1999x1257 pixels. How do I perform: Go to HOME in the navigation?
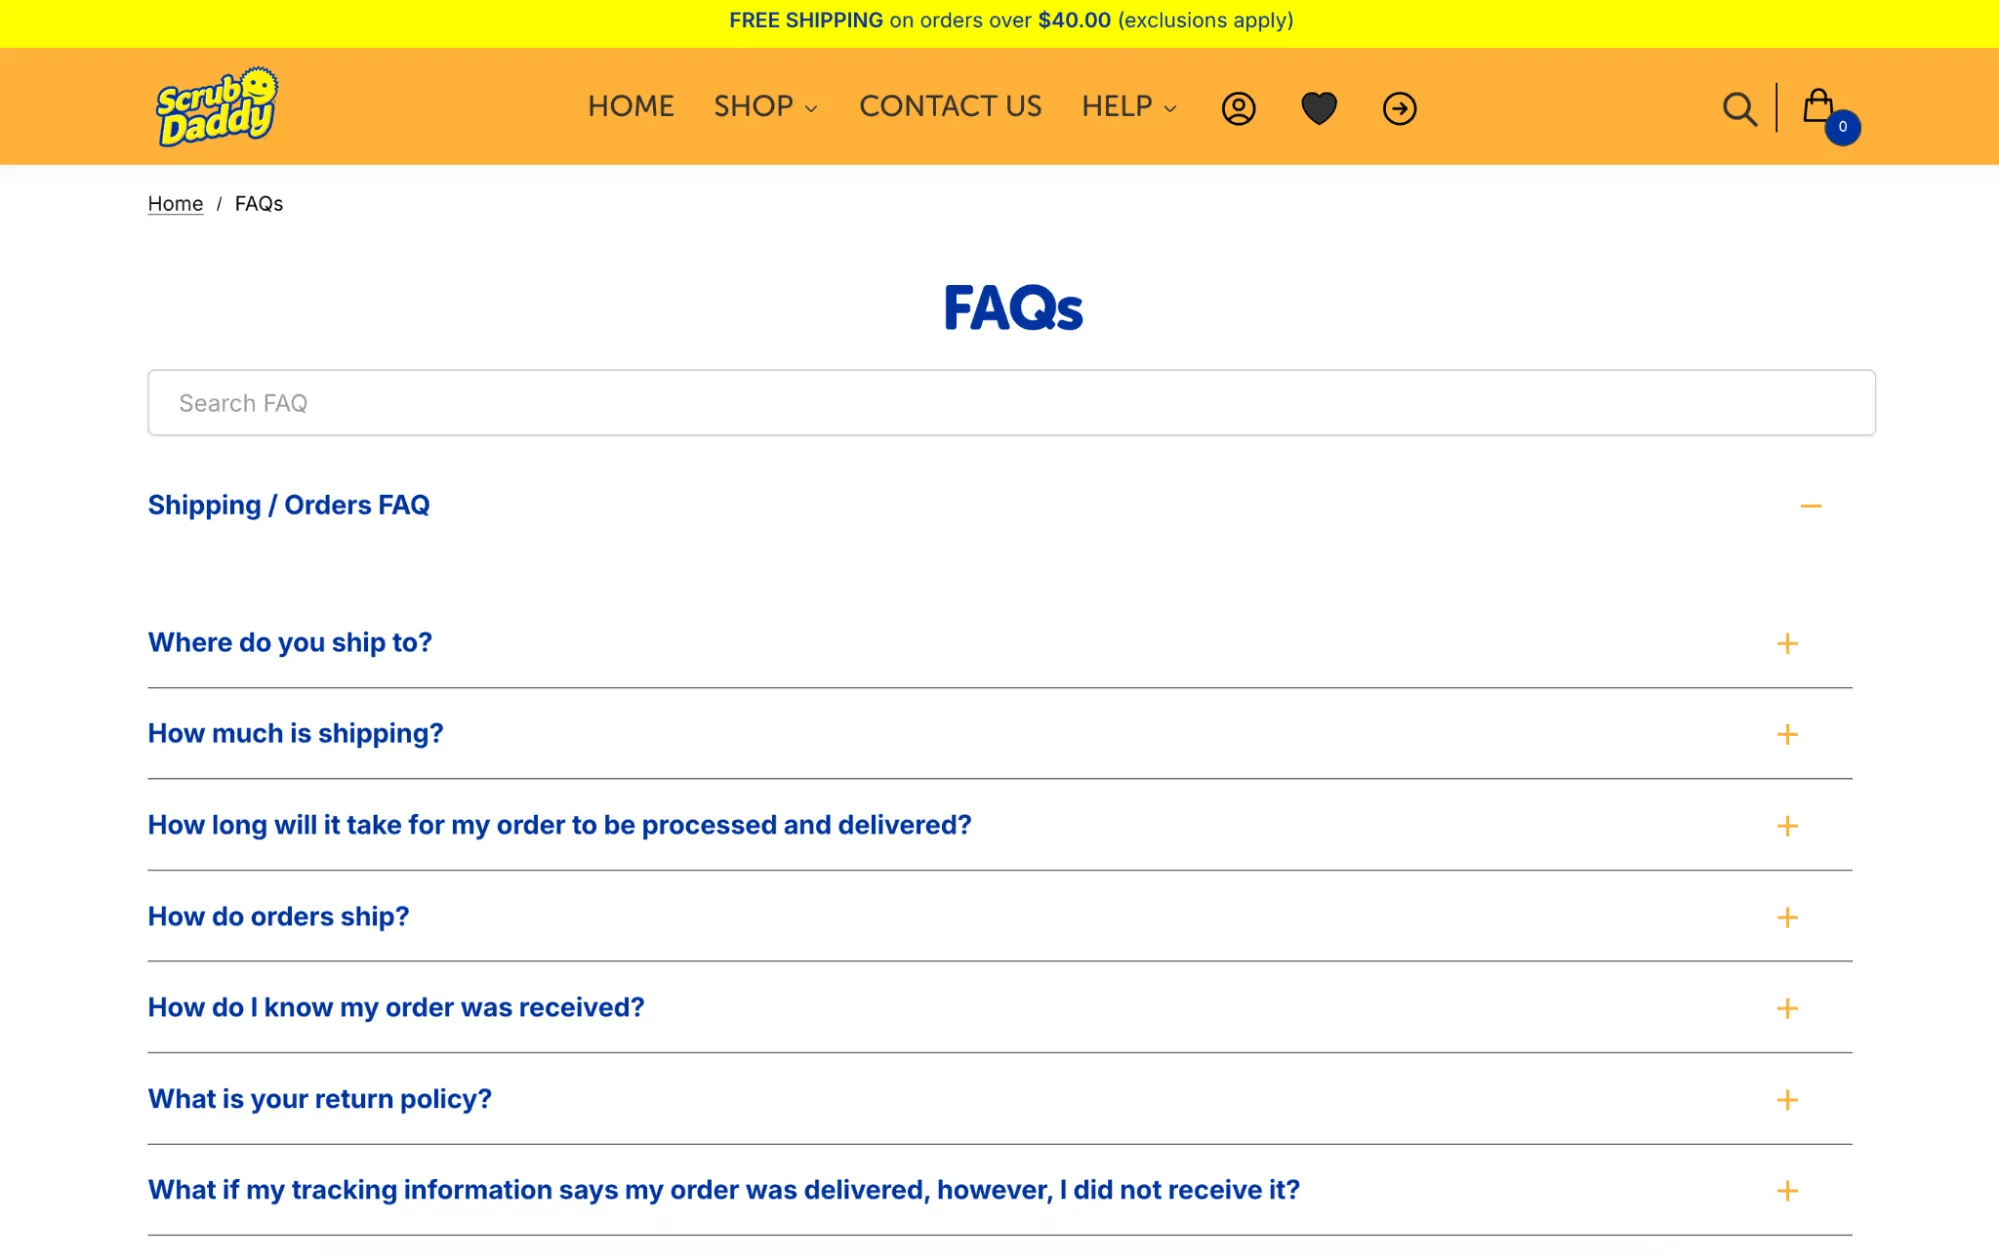coord(630,106)
